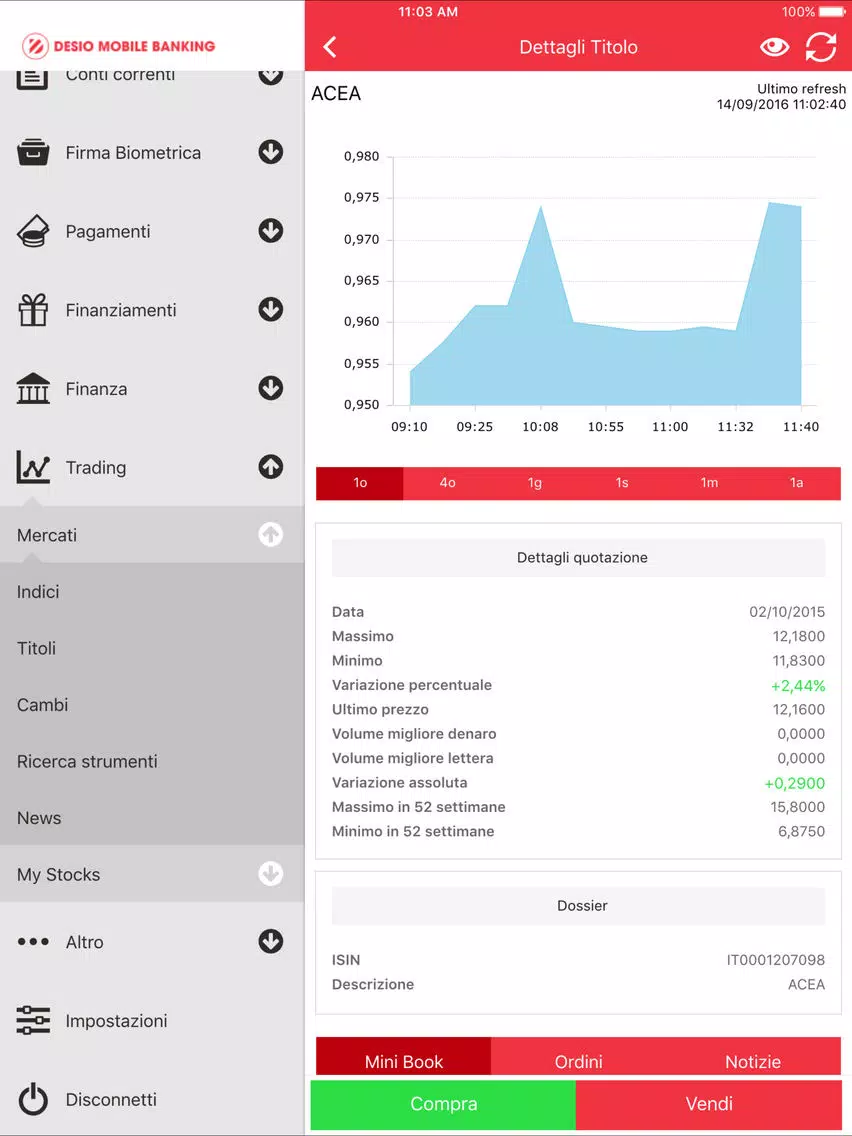The image size is (852, 1136).
Task: Open Impostazioni sliders icon
Action: [x=33, y=1020]
